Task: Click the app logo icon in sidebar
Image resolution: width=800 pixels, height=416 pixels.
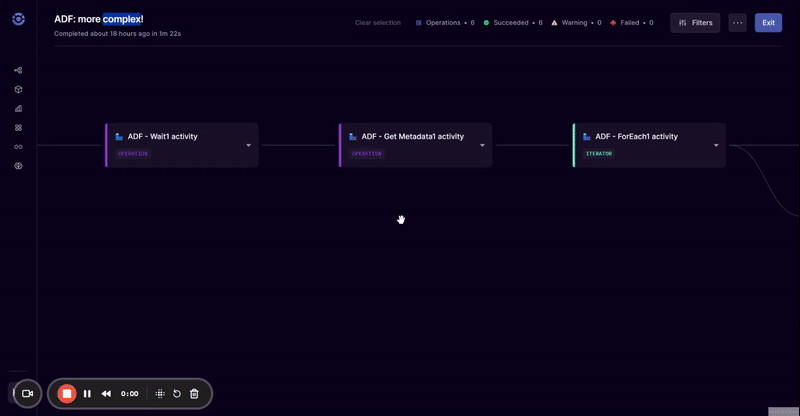Action: click(x=18, y=19)
